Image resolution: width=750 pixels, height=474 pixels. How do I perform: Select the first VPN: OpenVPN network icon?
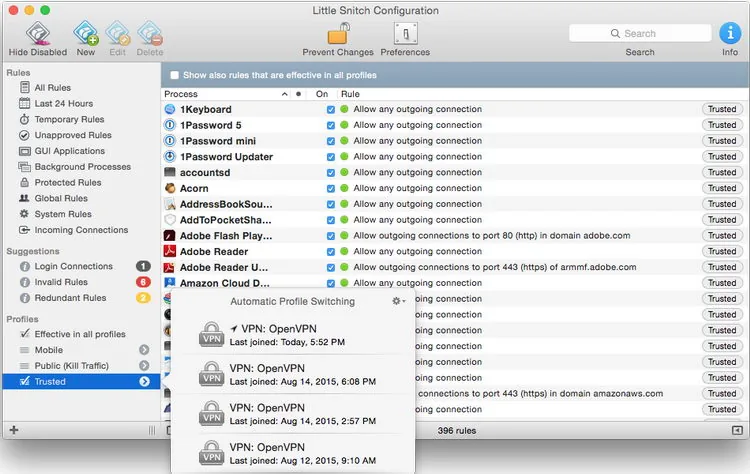tap(211, 334)
